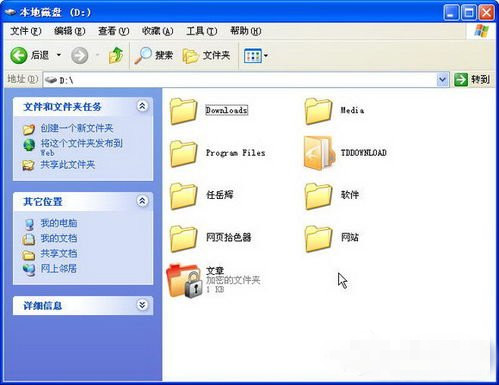Expand the address bar dropdown
This screenshot has height=385, width=499.
pos(443,80)
